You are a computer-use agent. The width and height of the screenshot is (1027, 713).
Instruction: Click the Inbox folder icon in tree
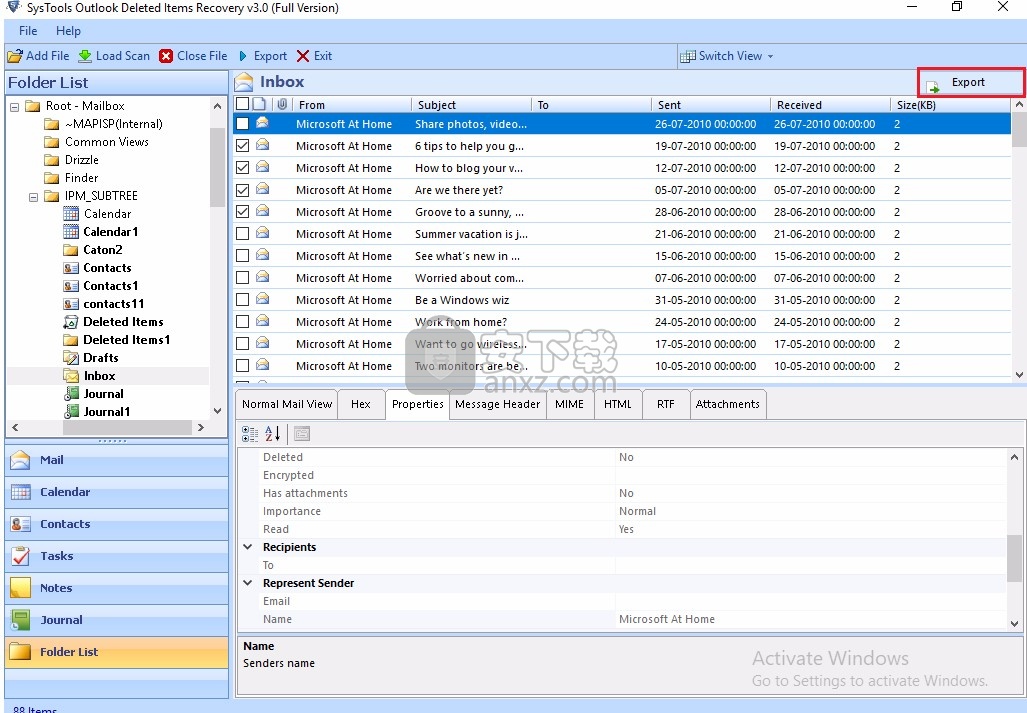click(71, 376)
